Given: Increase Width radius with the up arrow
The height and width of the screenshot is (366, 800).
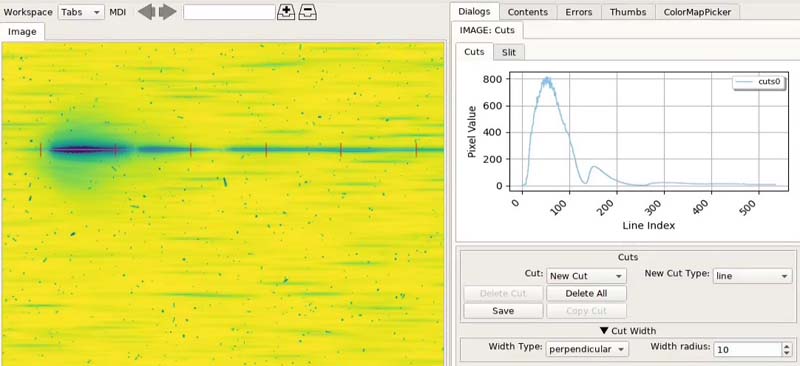Looking at the screenshot, I should tap(786, 346).
